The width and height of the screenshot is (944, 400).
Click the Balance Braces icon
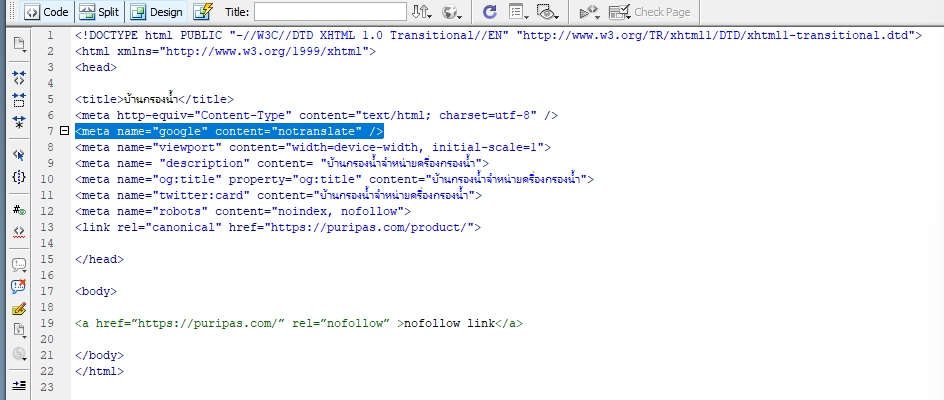point(19,177)
